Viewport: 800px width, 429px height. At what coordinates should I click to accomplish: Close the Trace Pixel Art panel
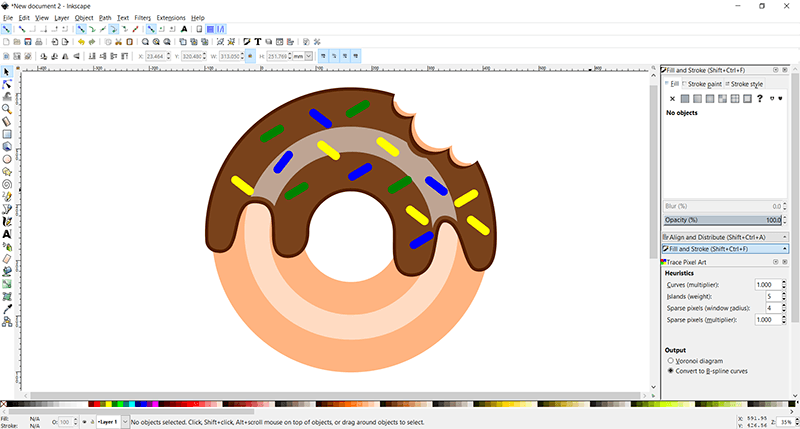pos(785,262)
